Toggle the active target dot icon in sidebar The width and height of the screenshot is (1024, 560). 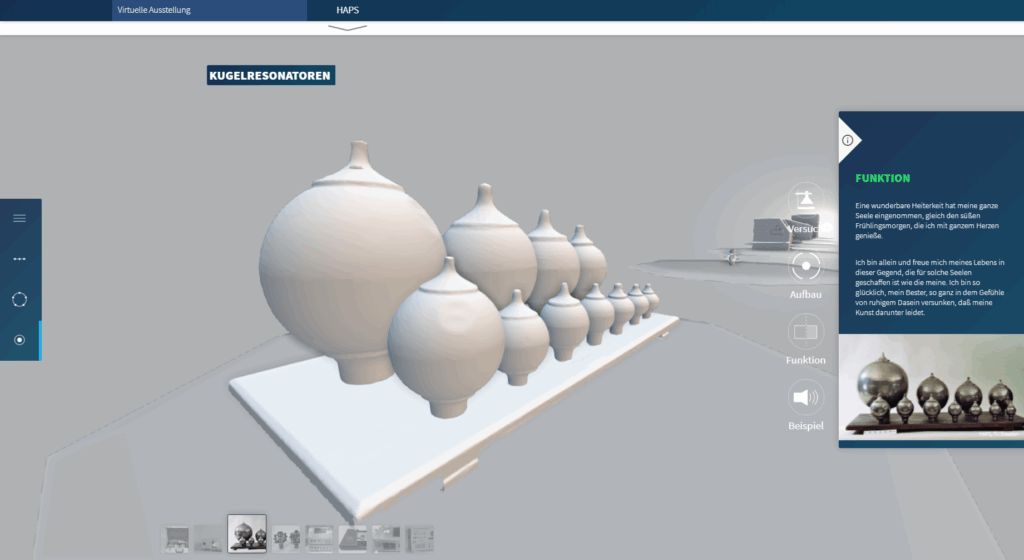[20, 340]
